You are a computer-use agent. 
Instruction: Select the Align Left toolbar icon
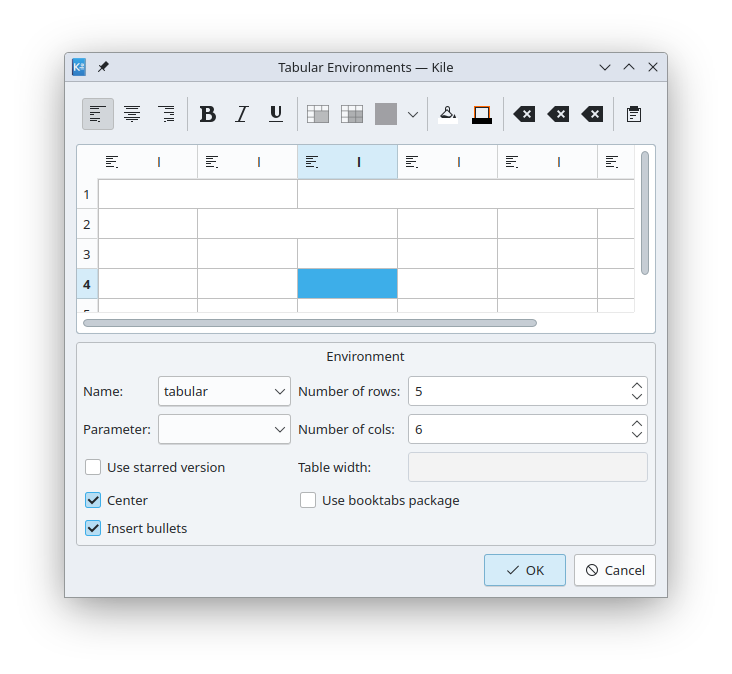[x=98, y=114]
